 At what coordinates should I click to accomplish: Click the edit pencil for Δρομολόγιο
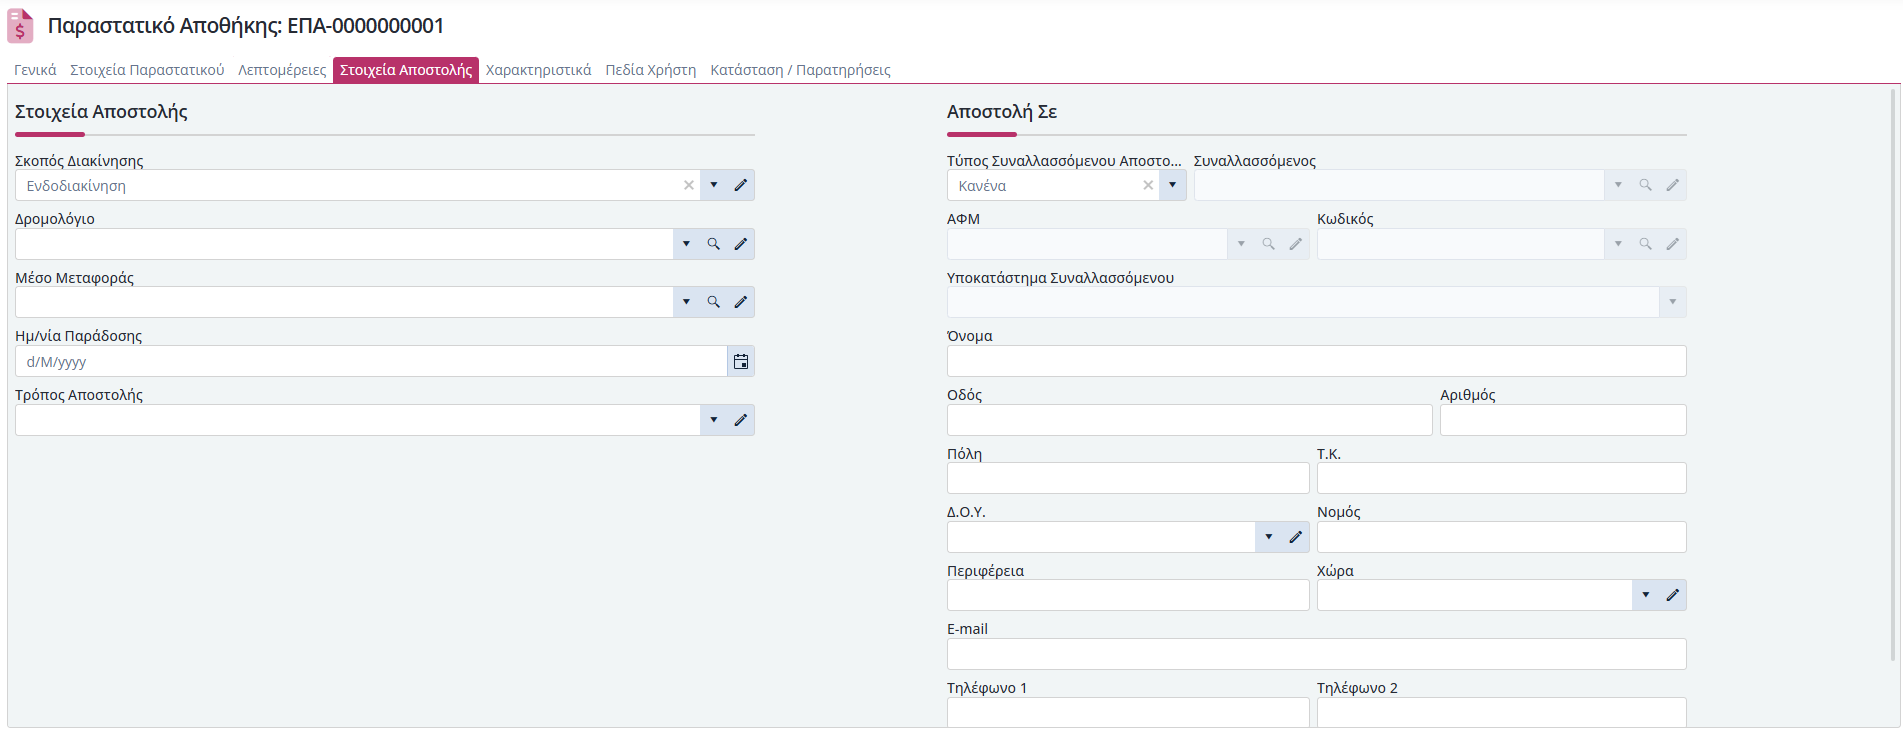click(x=741, y=244)
